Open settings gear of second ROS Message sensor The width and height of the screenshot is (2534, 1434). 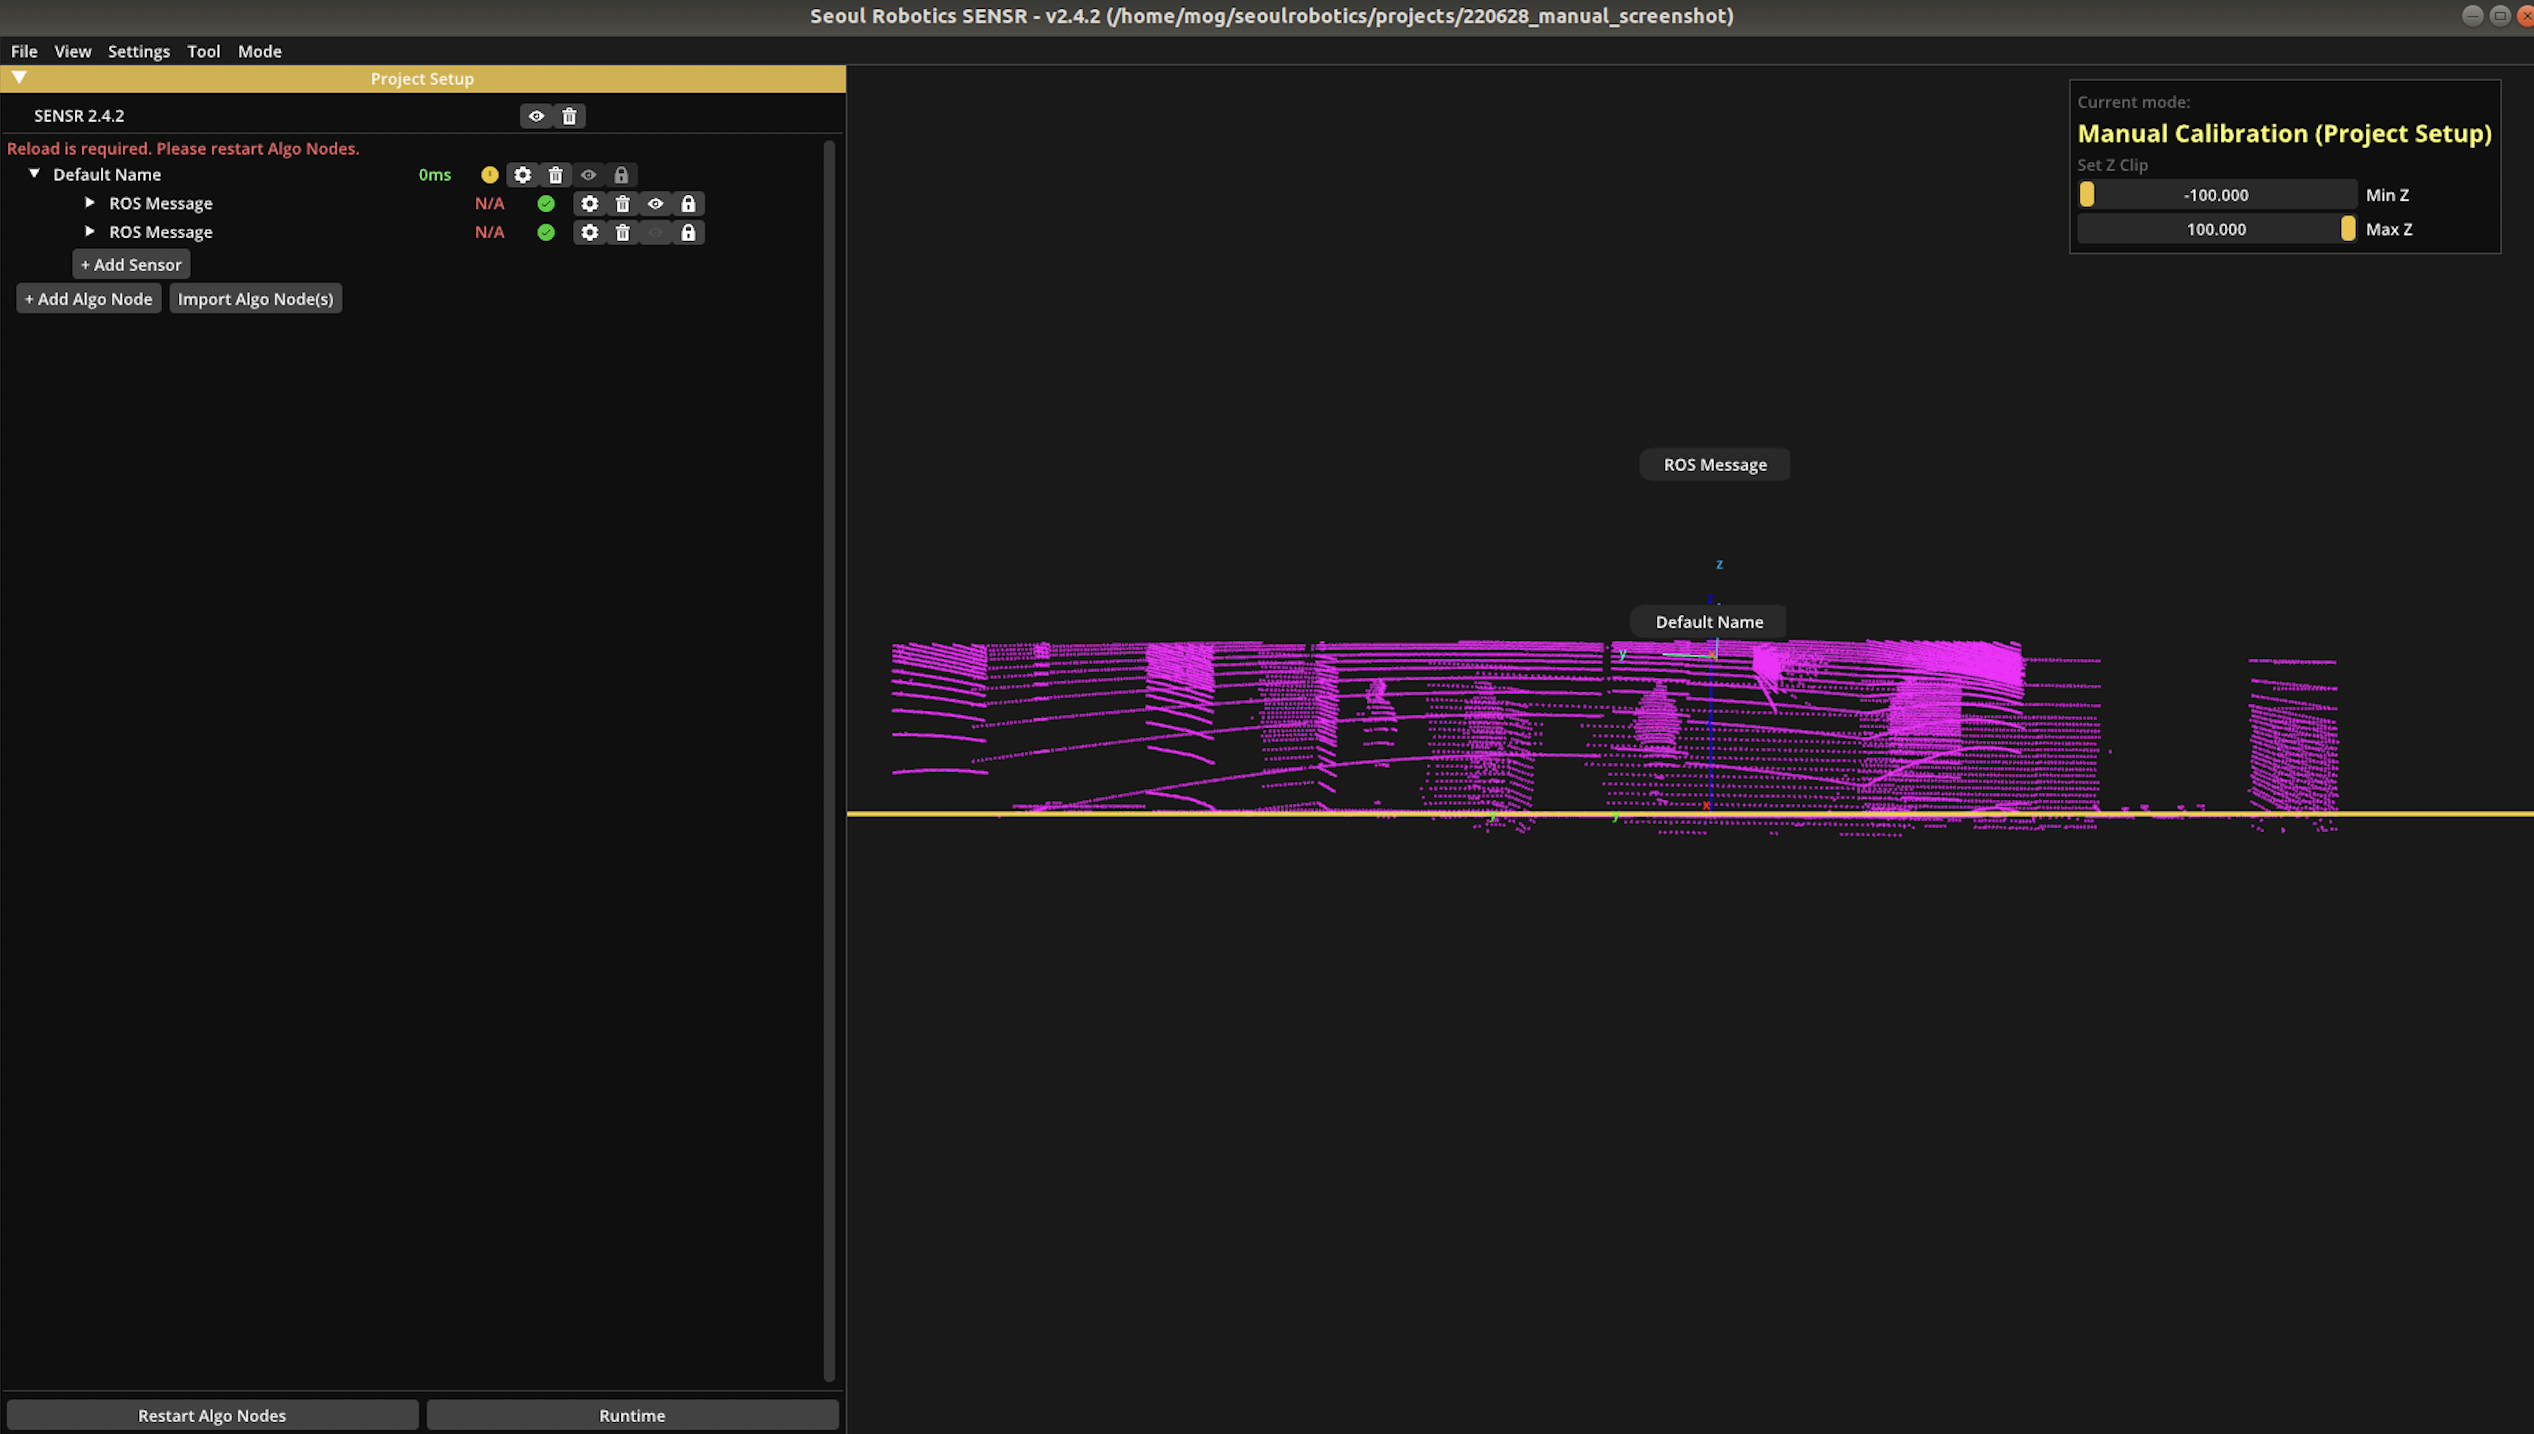(x=590, y=233)
